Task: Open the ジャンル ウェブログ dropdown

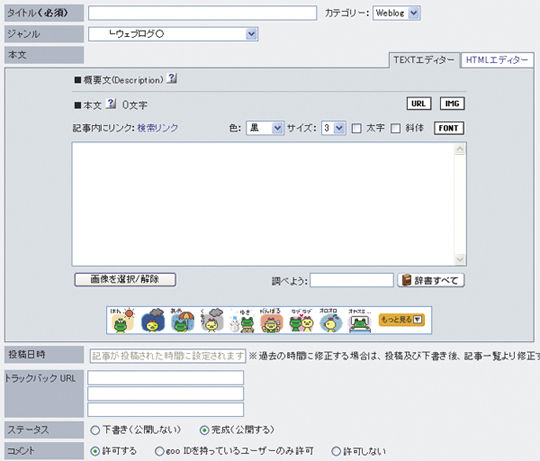Action: pos(173,34)
